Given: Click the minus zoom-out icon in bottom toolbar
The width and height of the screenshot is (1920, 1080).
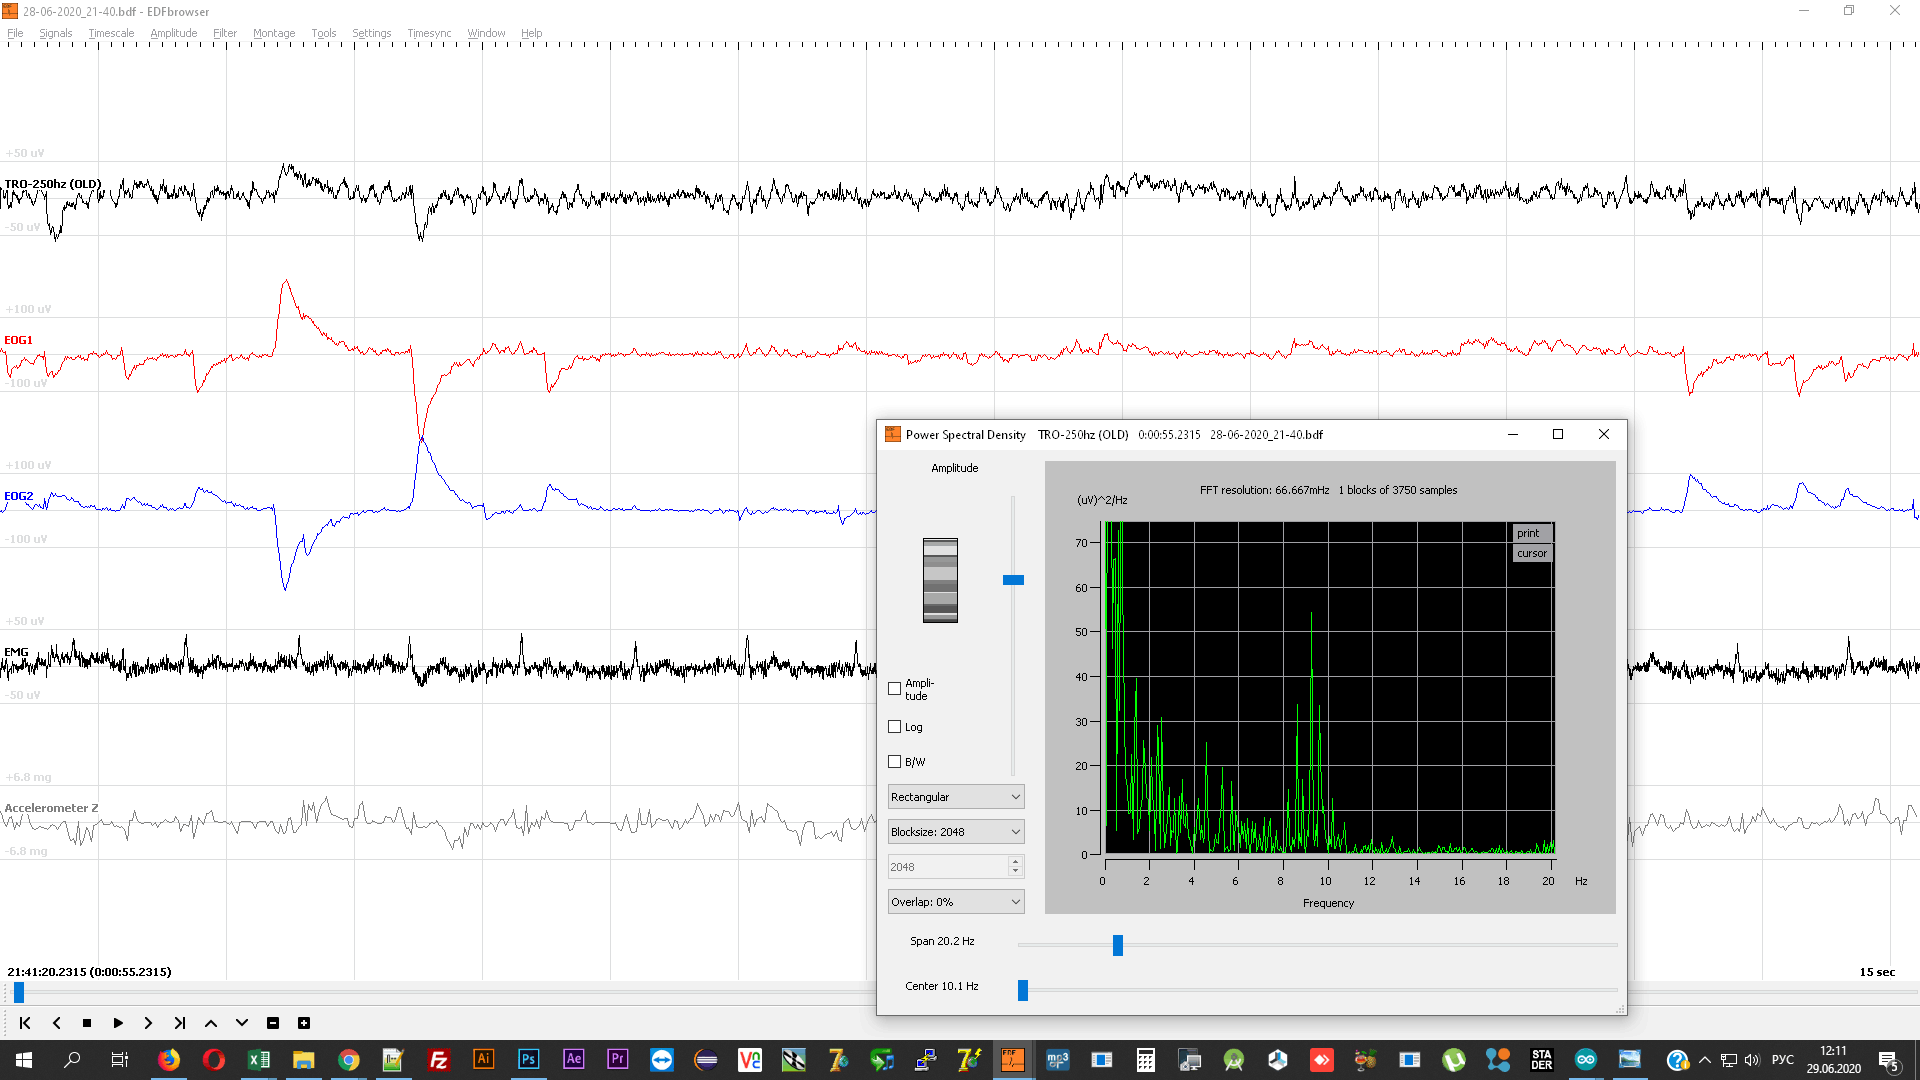Looking at the screenshot, I should click(x=273, y=1023).
